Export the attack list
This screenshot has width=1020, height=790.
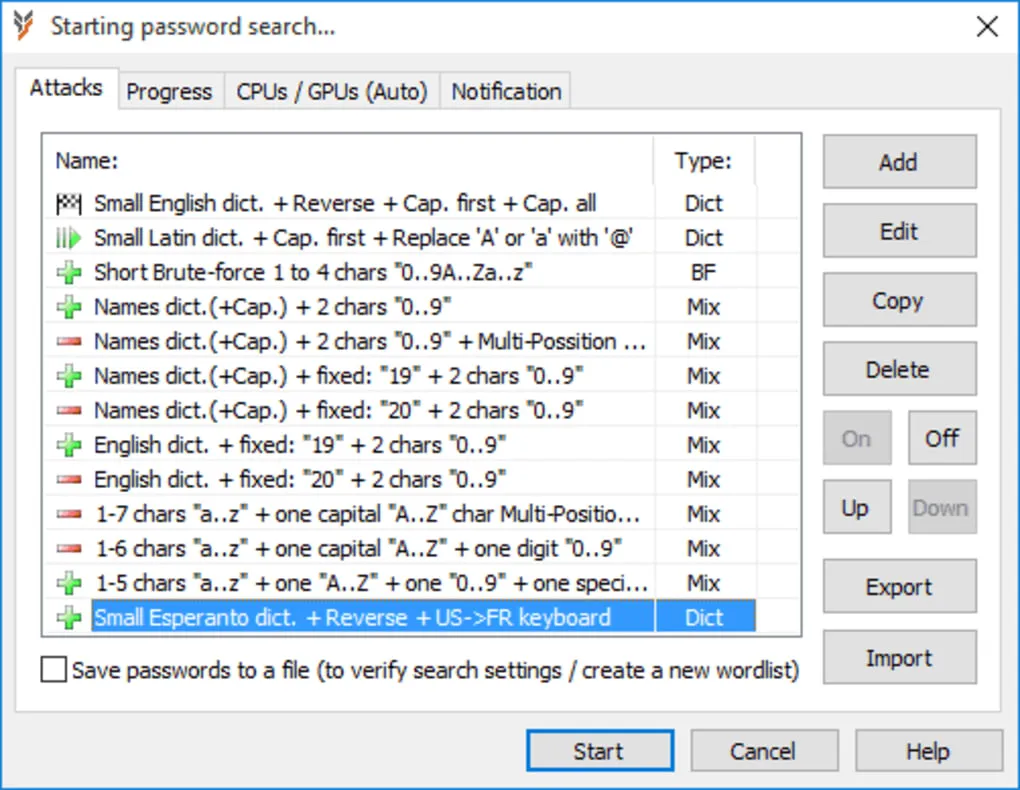point(898,587)
